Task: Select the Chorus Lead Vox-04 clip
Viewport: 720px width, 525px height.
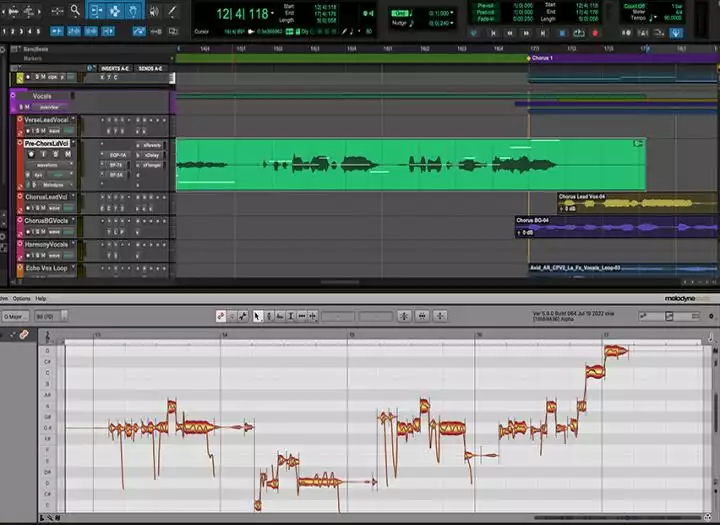Action: pyautogui.click(x=637, y=203)
